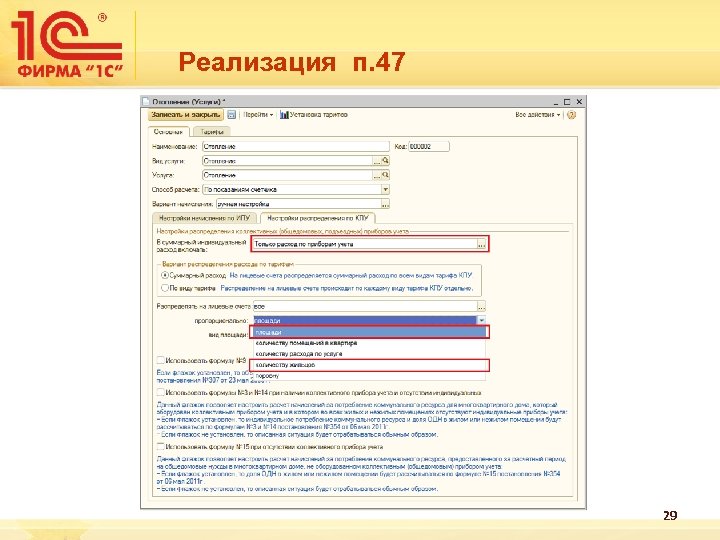Screen dimensions: 720x540
Task: Choose количеству помещений в квартире option
Action: tap(370, 343)
